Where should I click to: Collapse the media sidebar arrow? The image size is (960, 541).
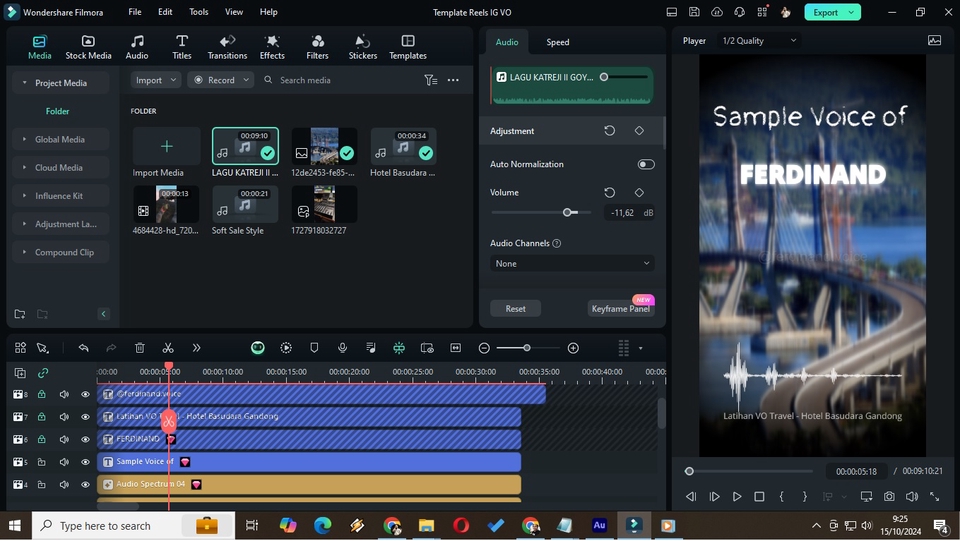103,314
